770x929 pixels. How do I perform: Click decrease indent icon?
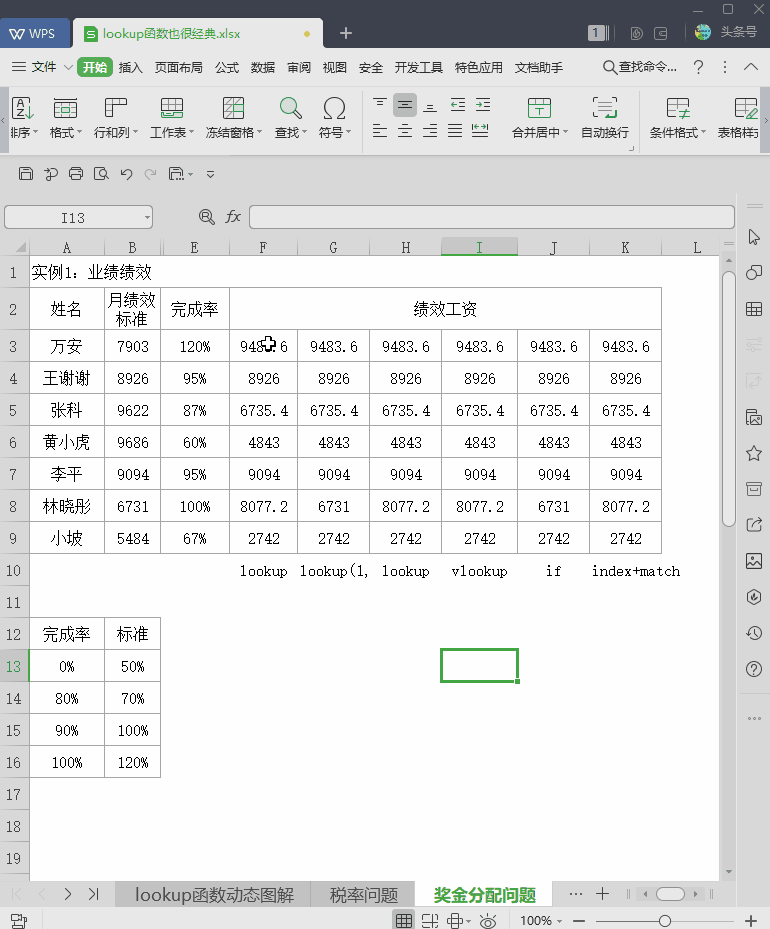458,105
